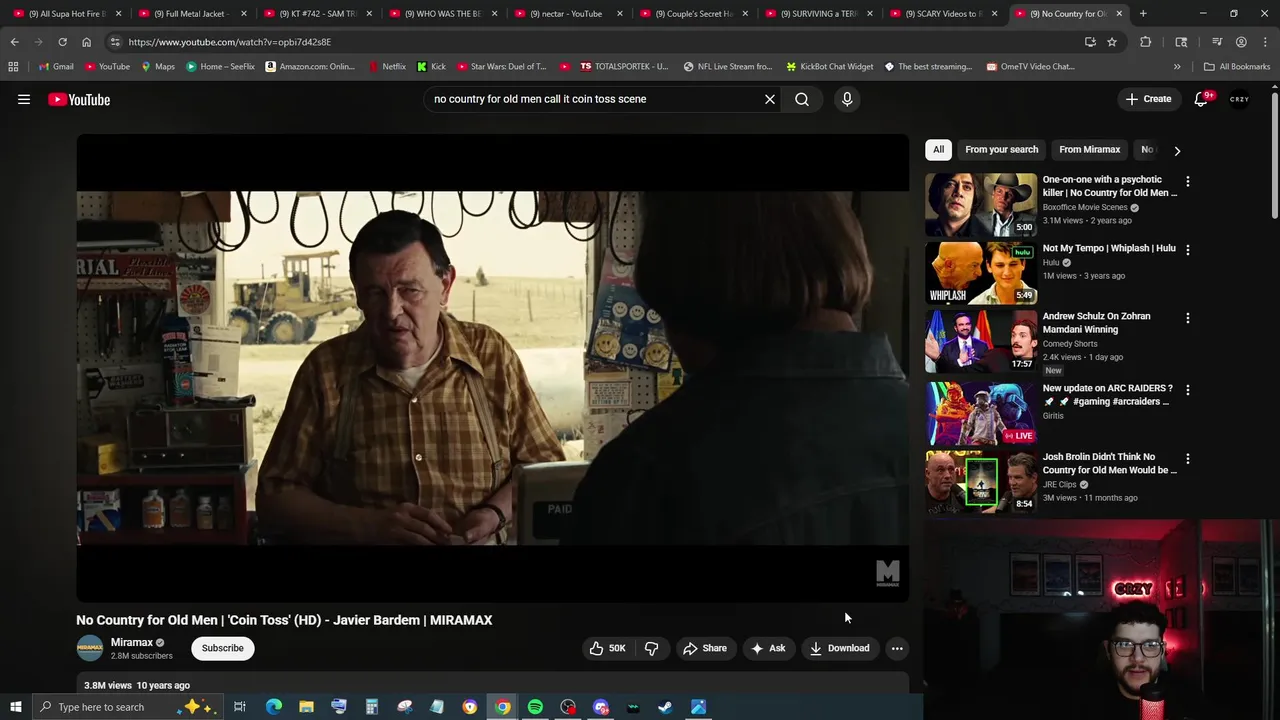Open the All Bookmarks folder

[x=1237, y=67]
